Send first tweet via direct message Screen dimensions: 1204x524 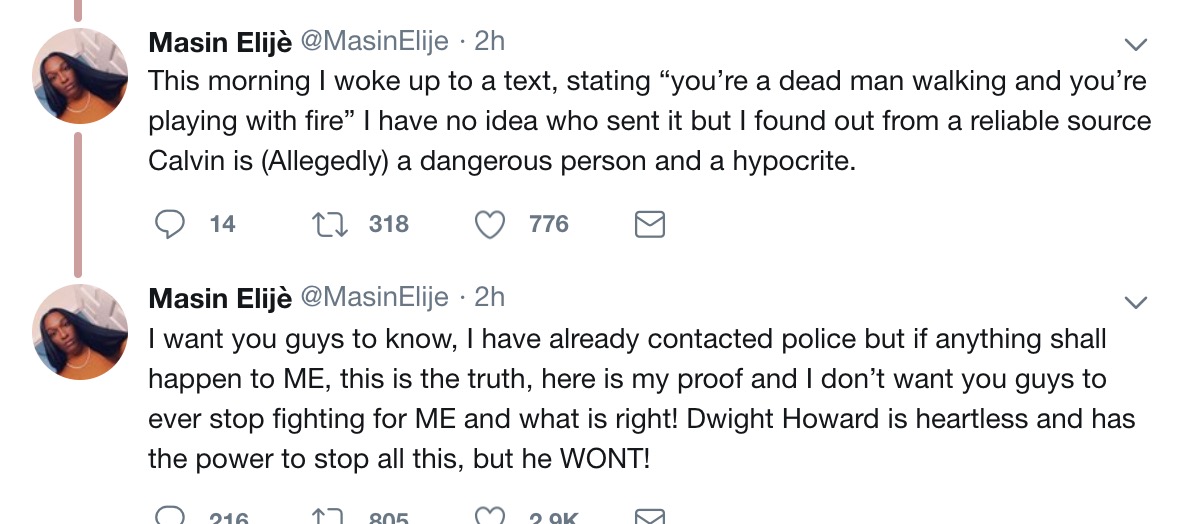point(650,224)
